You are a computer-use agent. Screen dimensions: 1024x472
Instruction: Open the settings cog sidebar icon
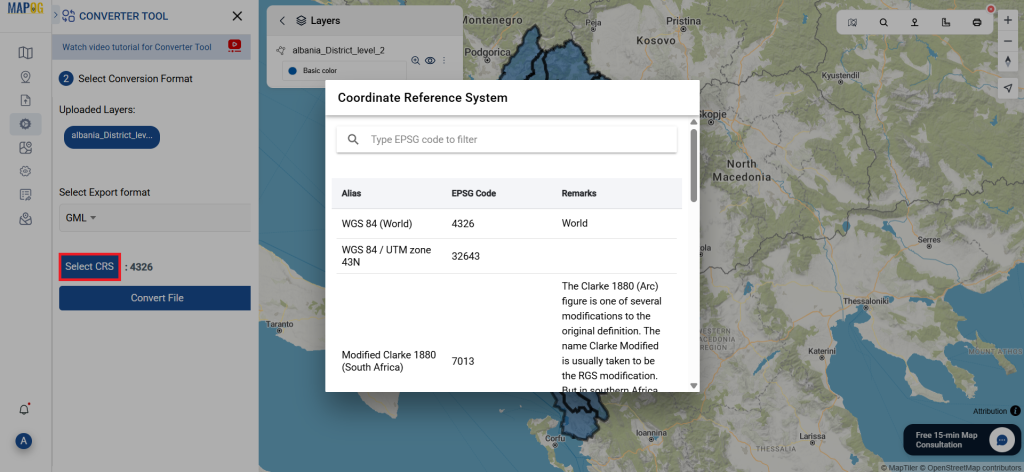click(25, 171)
